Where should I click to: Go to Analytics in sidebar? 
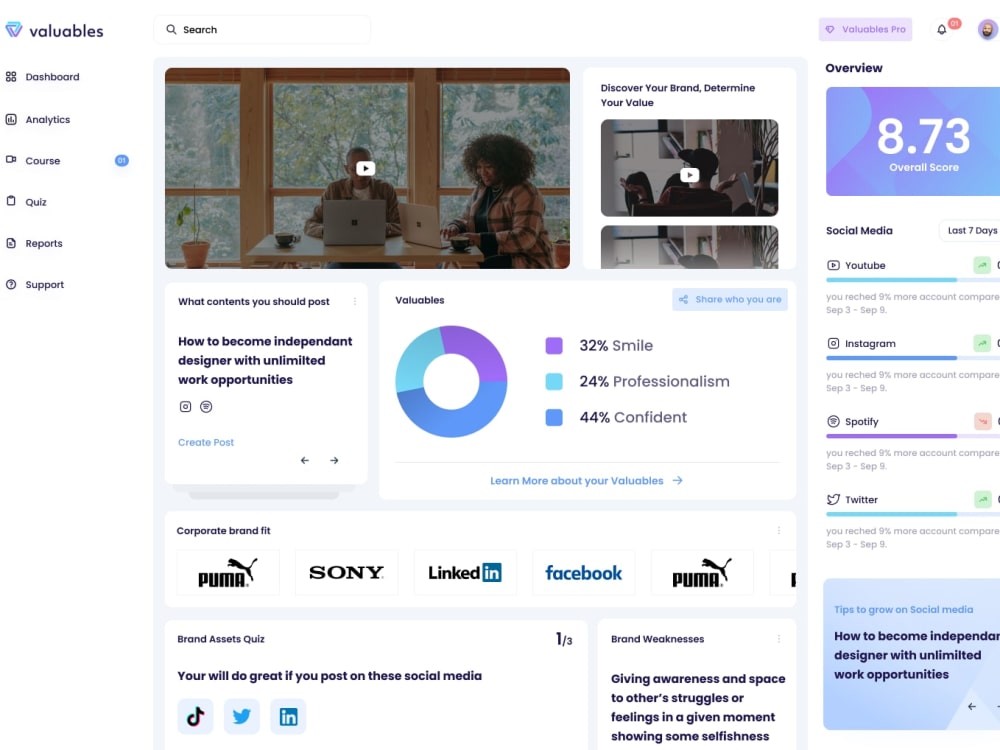[38, 119]
